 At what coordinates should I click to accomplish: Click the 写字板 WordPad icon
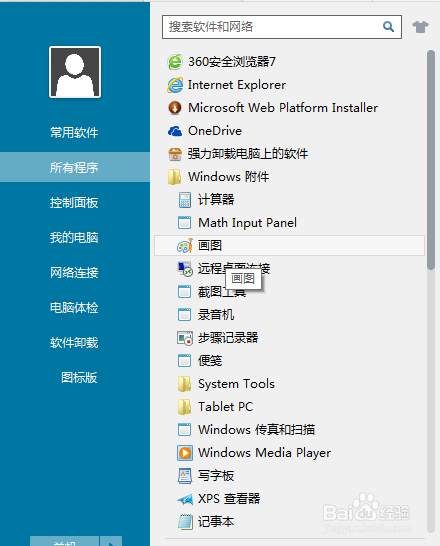point(185,476)
